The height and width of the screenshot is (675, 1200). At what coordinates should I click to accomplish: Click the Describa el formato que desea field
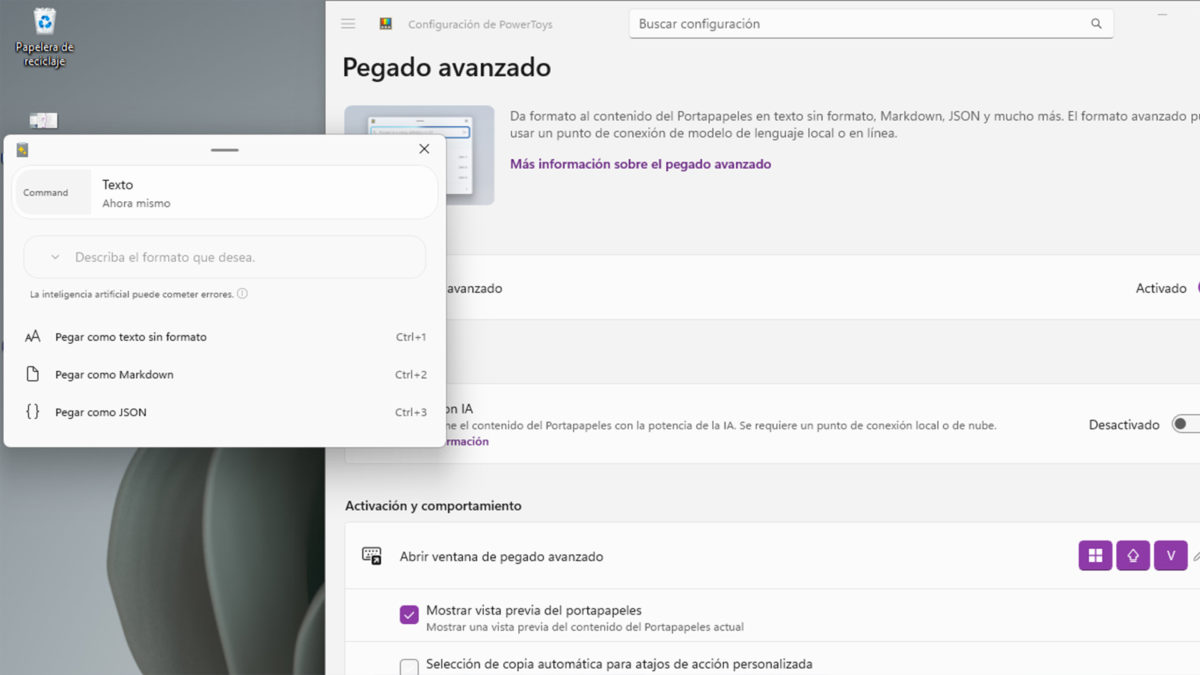225,257
